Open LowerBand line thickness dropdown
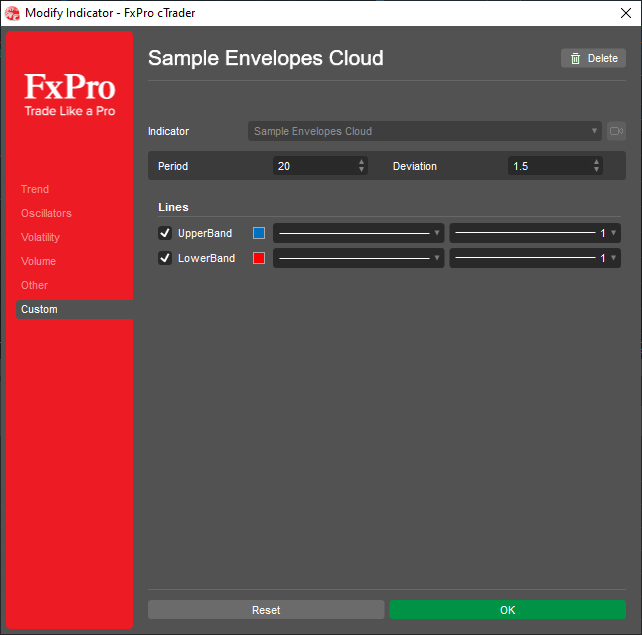 [x=535, y=258]
